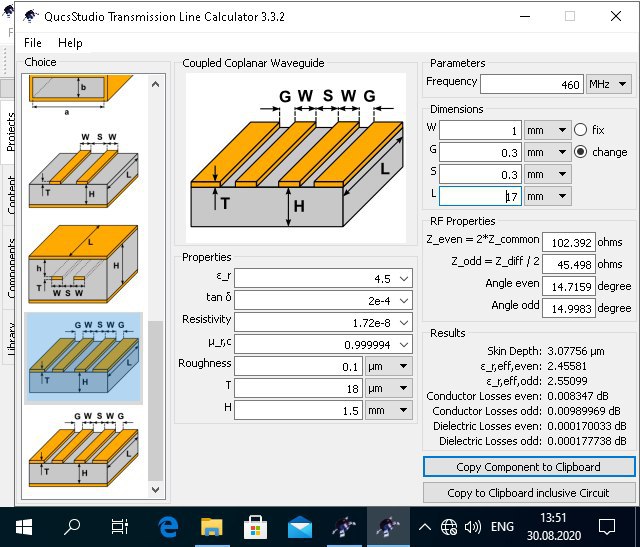Open the Frequency MHz unit dropdown
Screen dimensions: 640x547
click(608, 84)
